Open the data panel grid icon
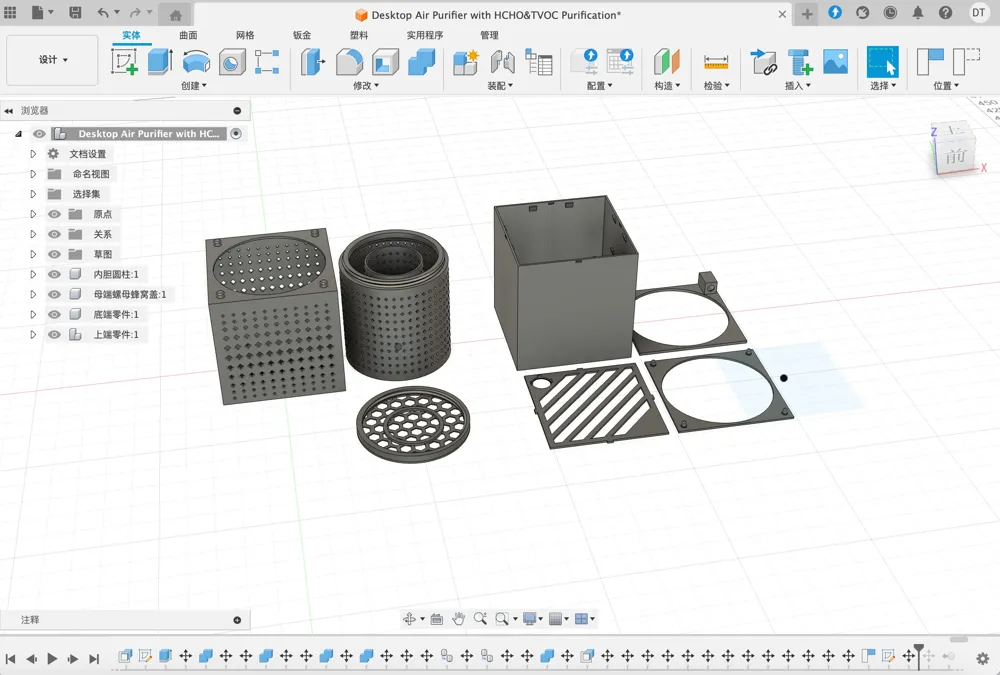The width and height of the screenshot is (1000, 675). pyautogui.click(x=10, y=12)
